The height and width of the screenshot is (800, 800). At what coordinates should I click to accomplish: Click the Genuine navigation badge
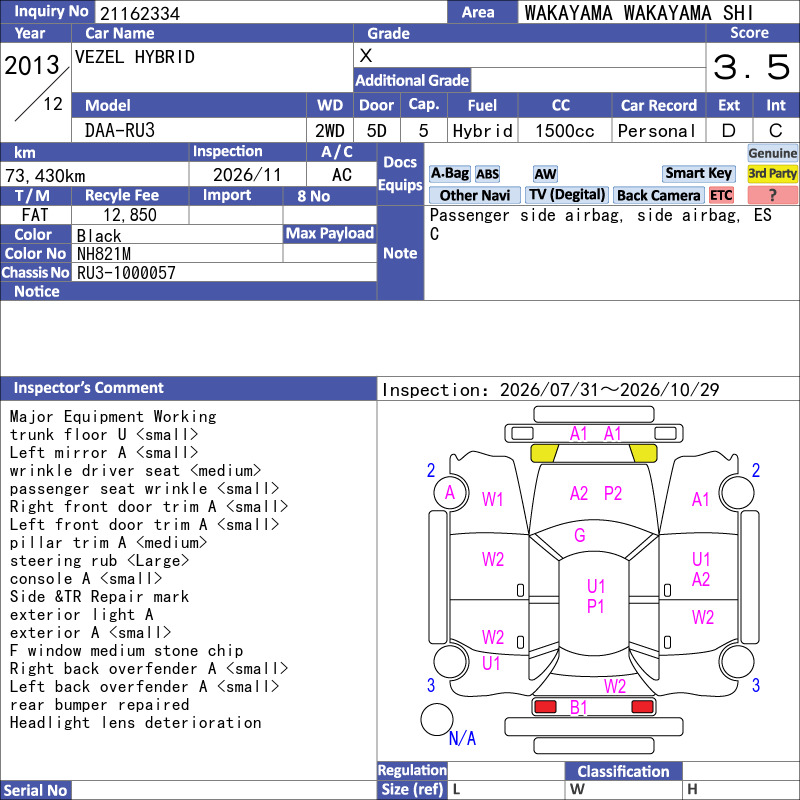[x=772, y=153]
